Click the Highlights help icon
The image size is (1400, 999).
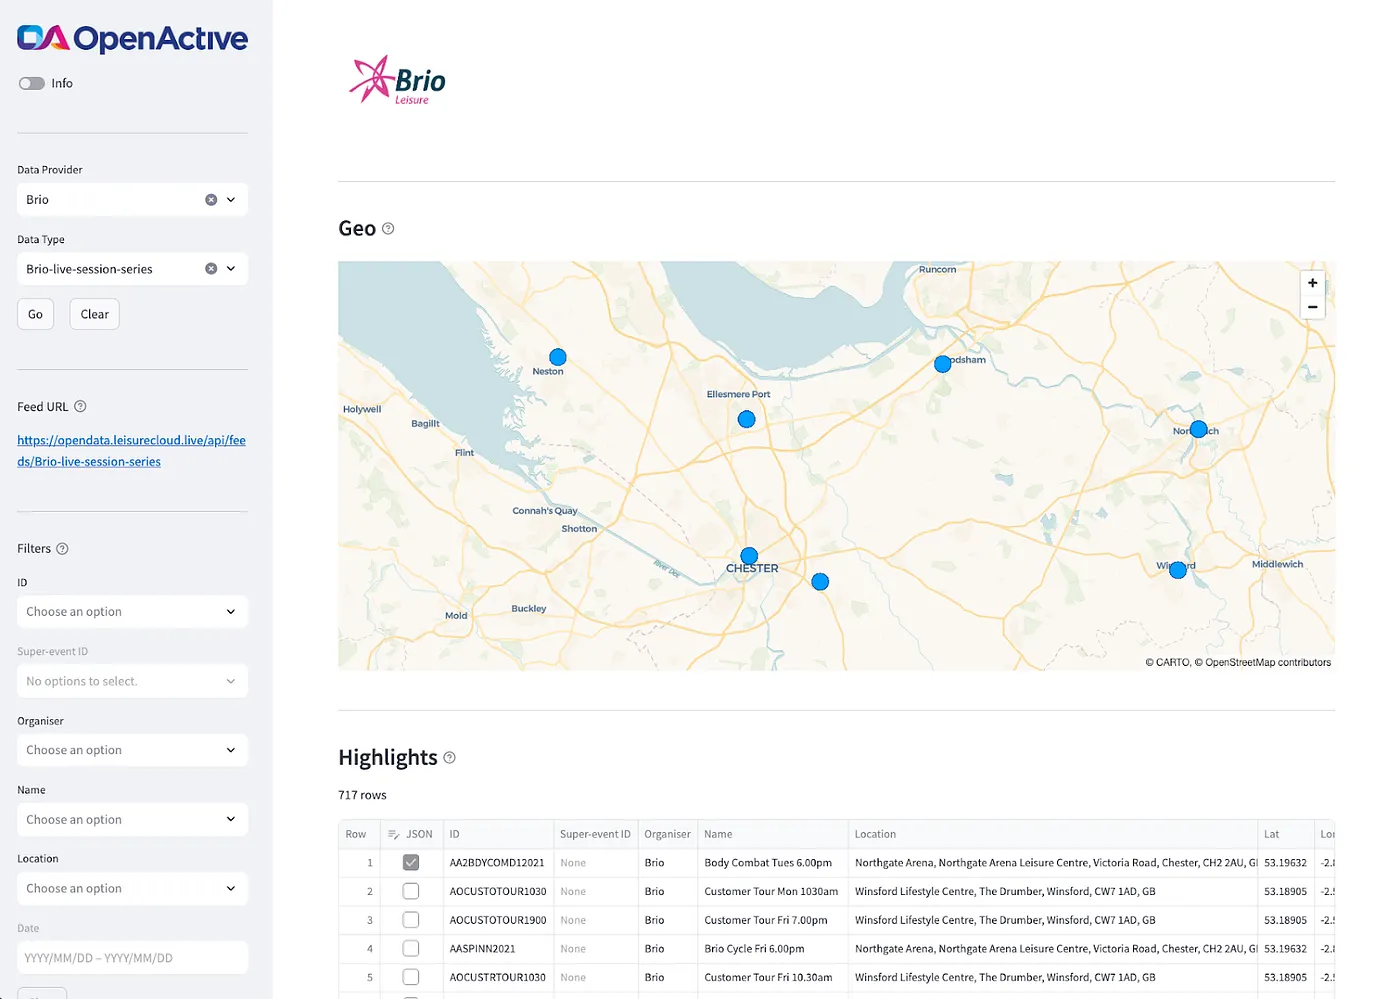pyautogui.click(x=449, y=758)
